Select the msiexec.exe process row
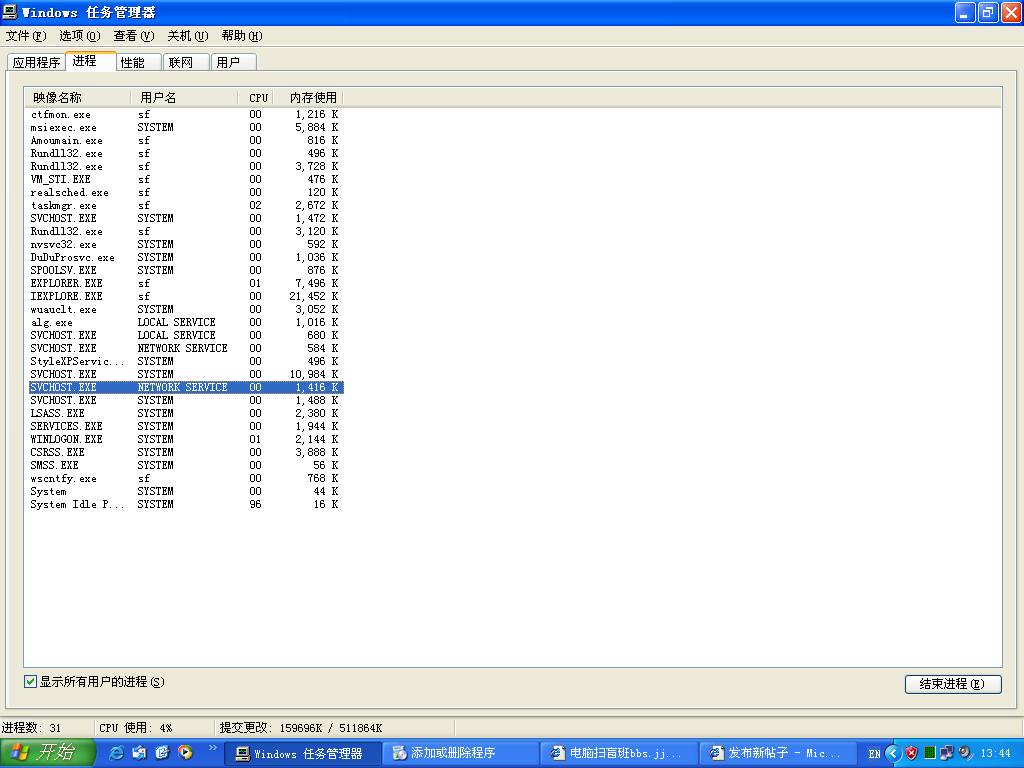 pyautogui.click(x=185, y=127)
